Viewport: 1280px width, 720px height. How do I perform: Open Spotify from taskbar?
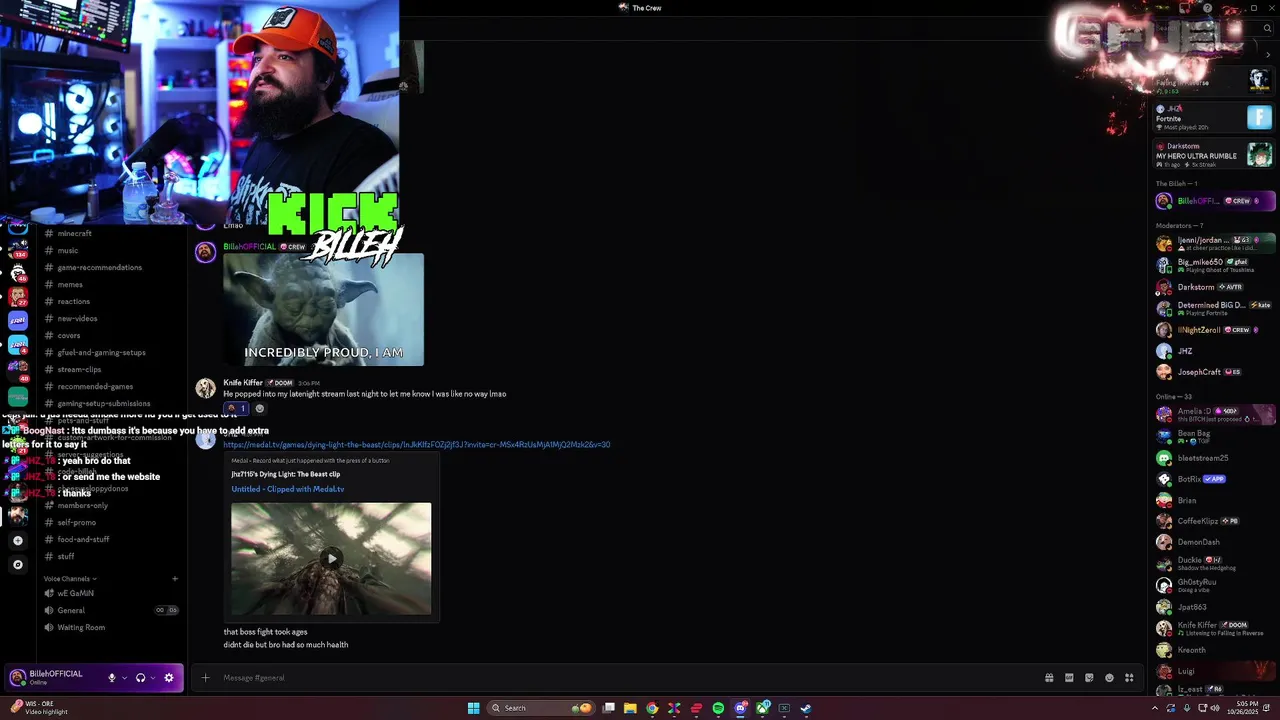718,708
